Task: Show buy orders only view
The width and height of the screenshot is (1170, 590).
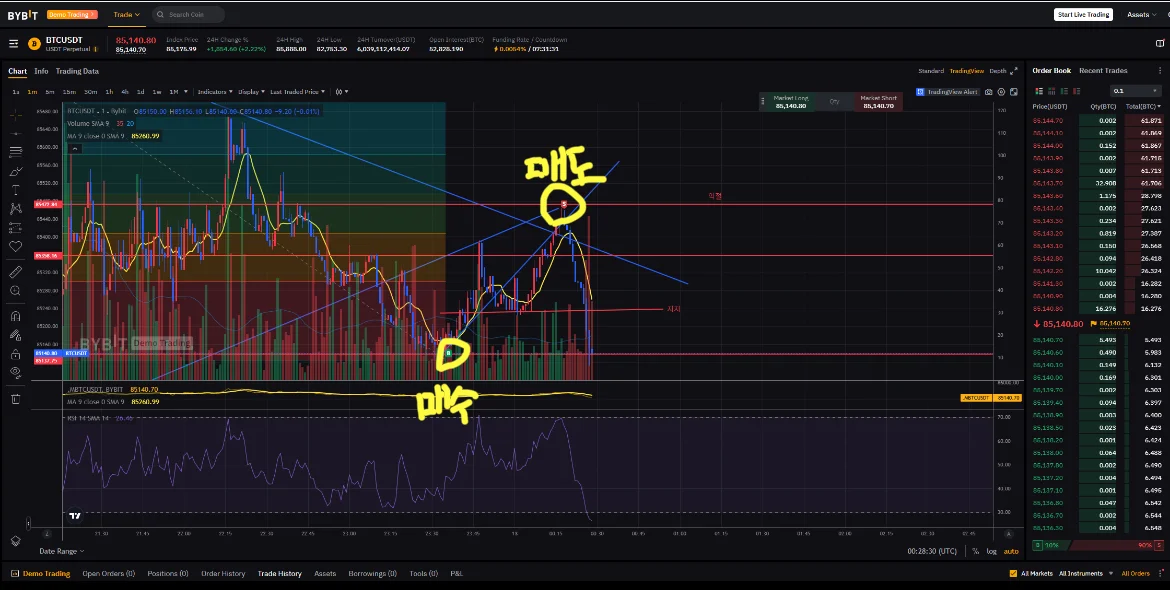Action: coord(1064,91)
